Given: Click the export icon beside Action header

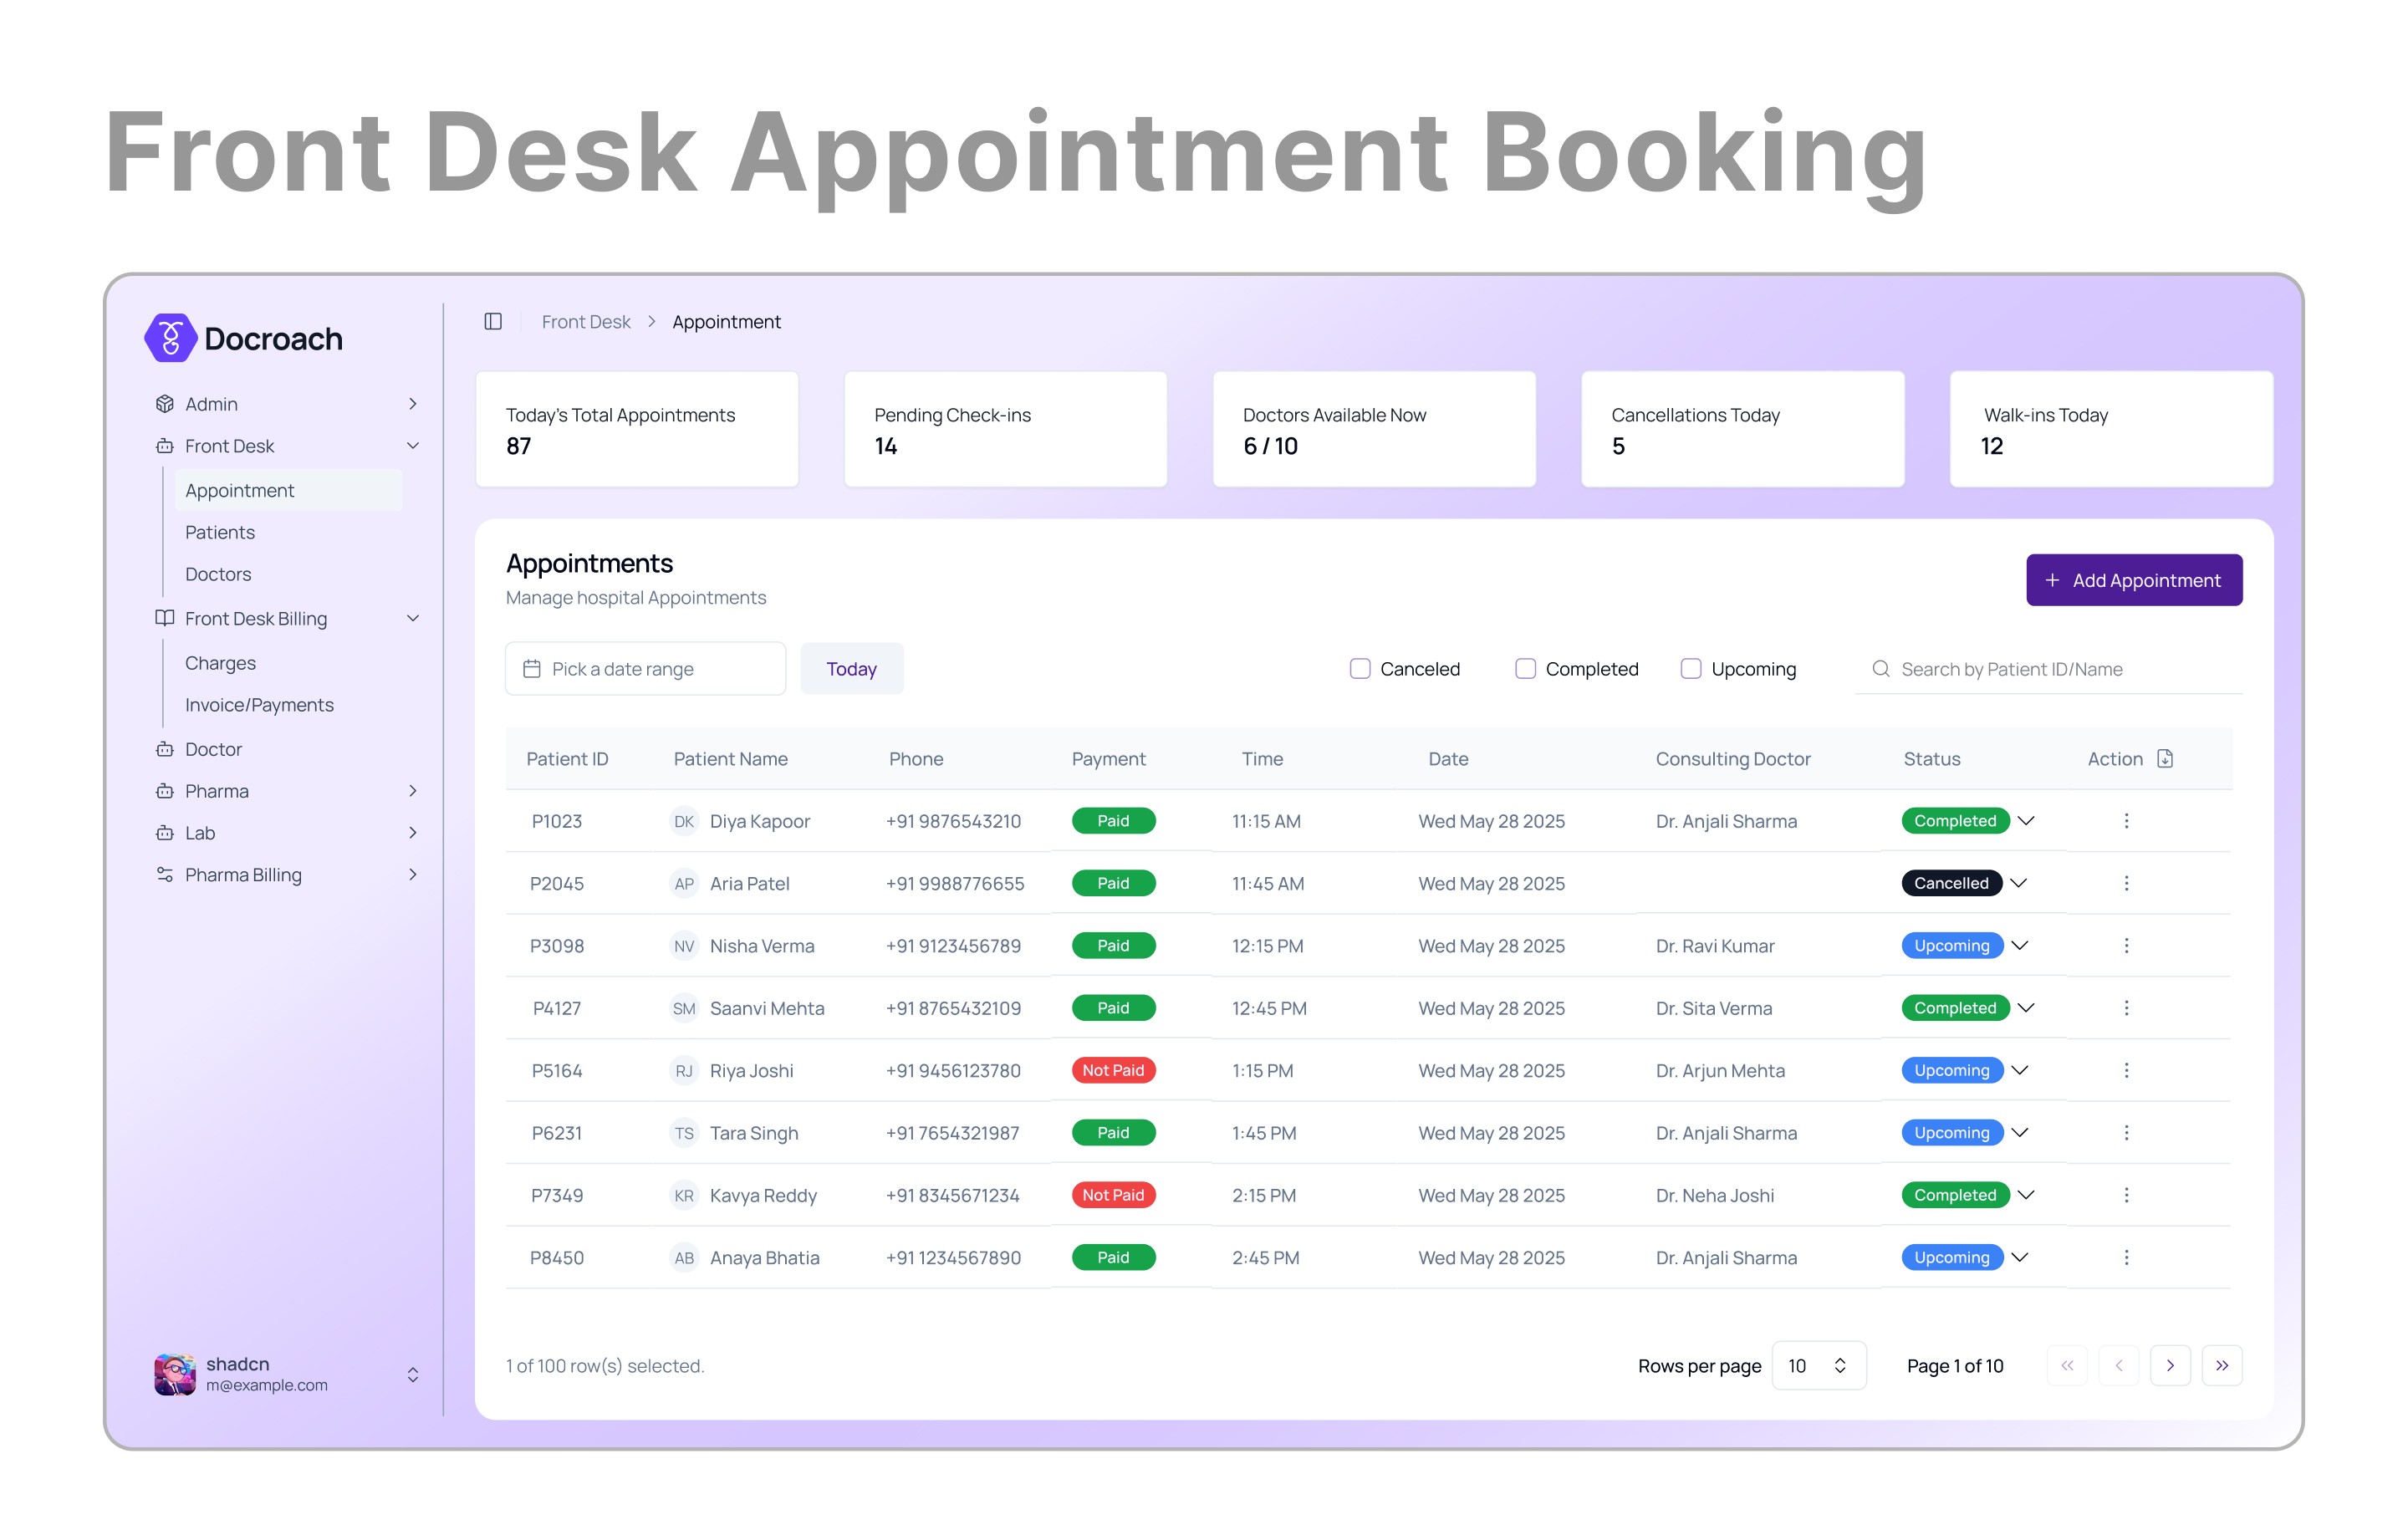Looking at the screenshot, I should 2165,758.
